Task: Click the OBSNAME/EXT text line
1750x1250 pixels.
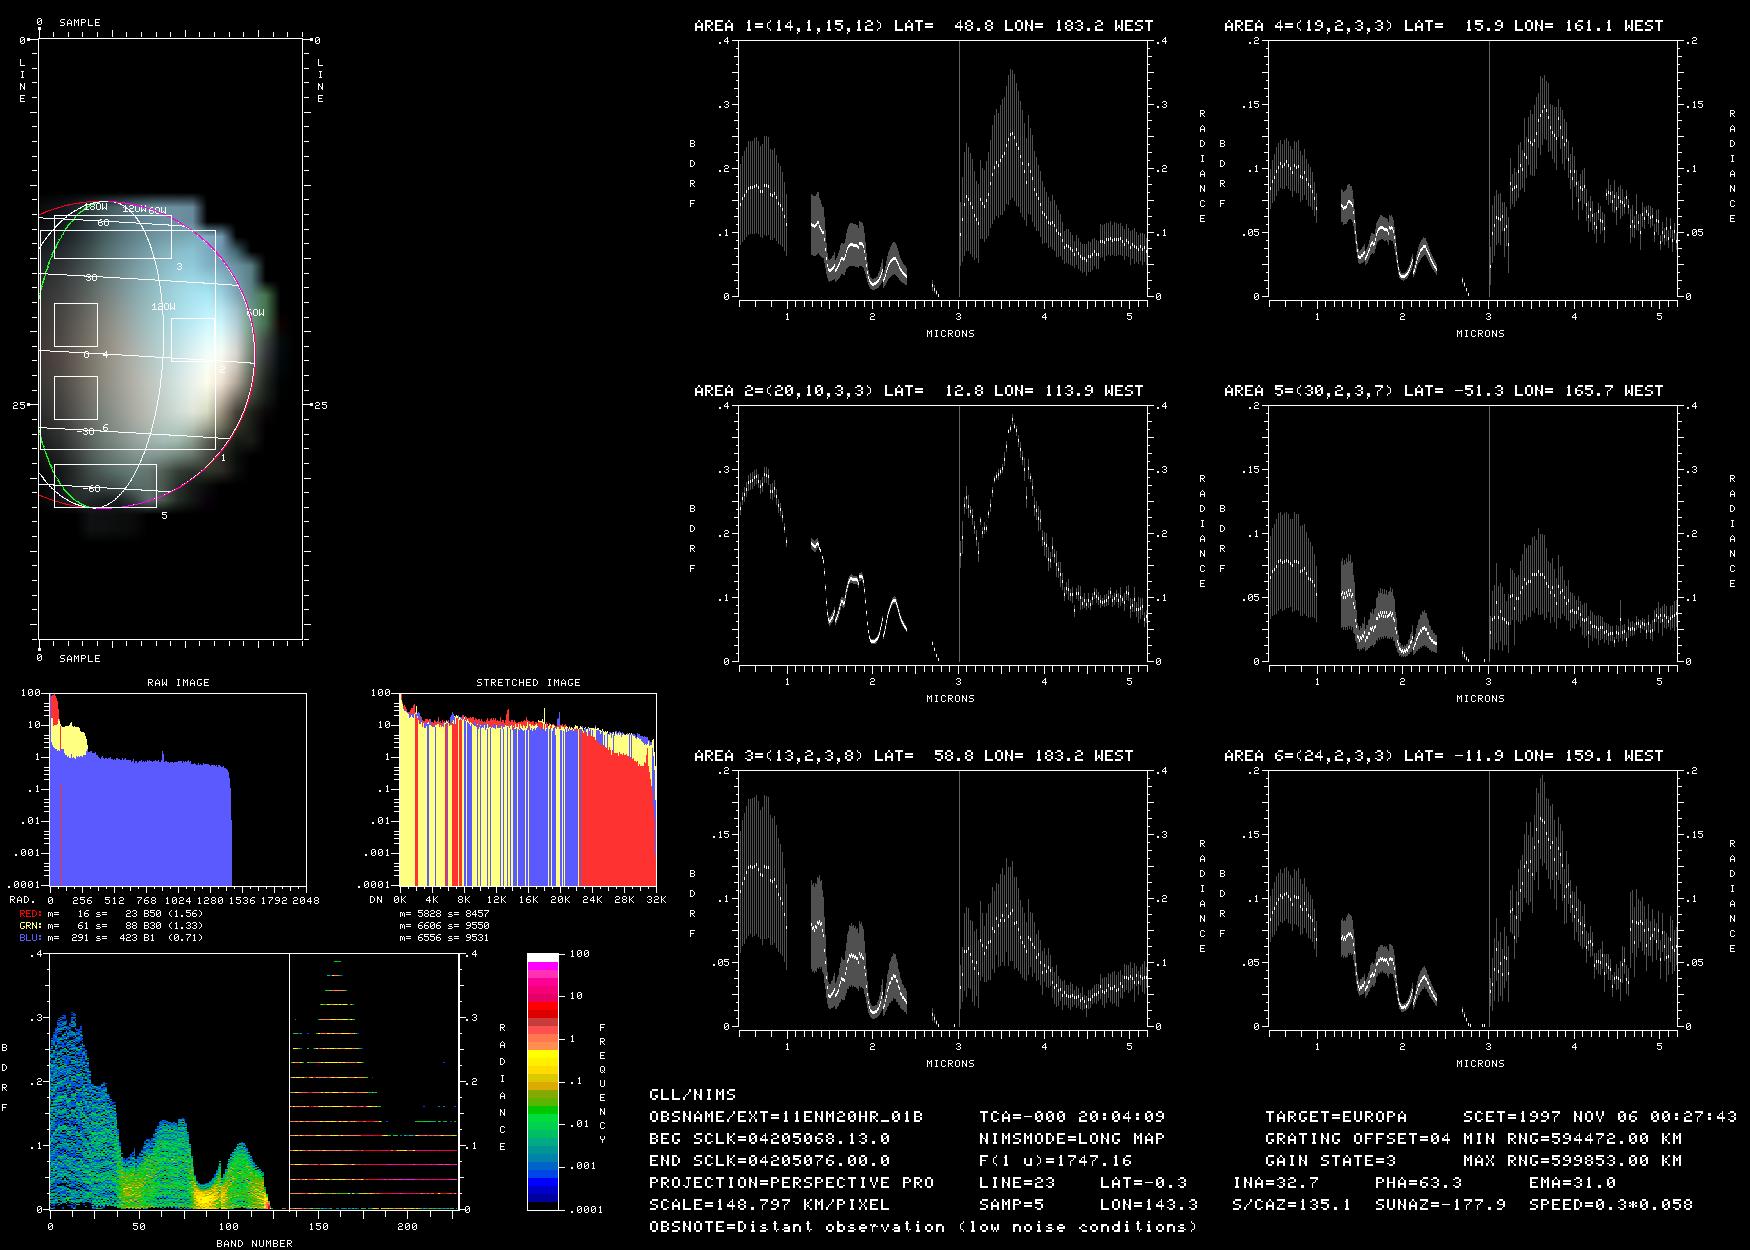Action: 786,1116
